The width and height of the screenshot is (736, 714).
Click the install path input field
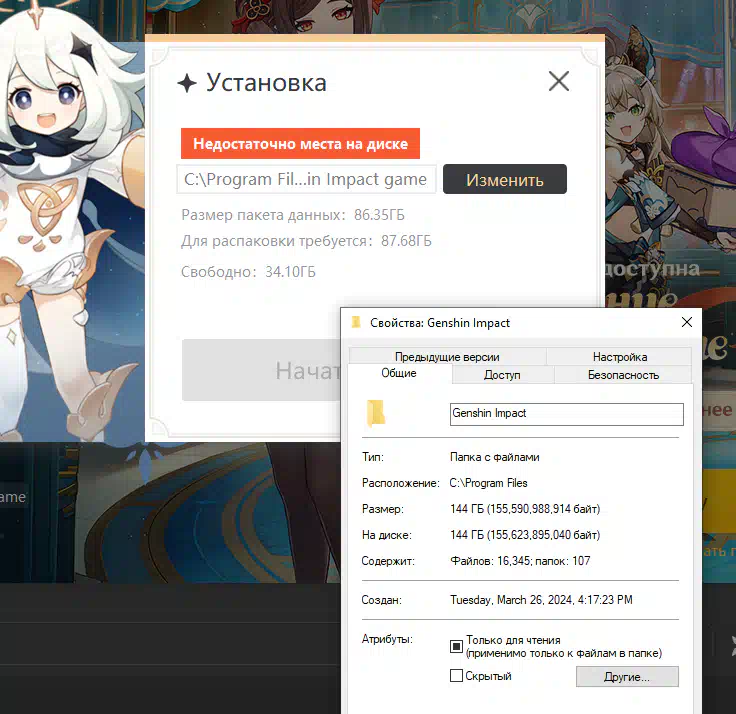point(306,179)
